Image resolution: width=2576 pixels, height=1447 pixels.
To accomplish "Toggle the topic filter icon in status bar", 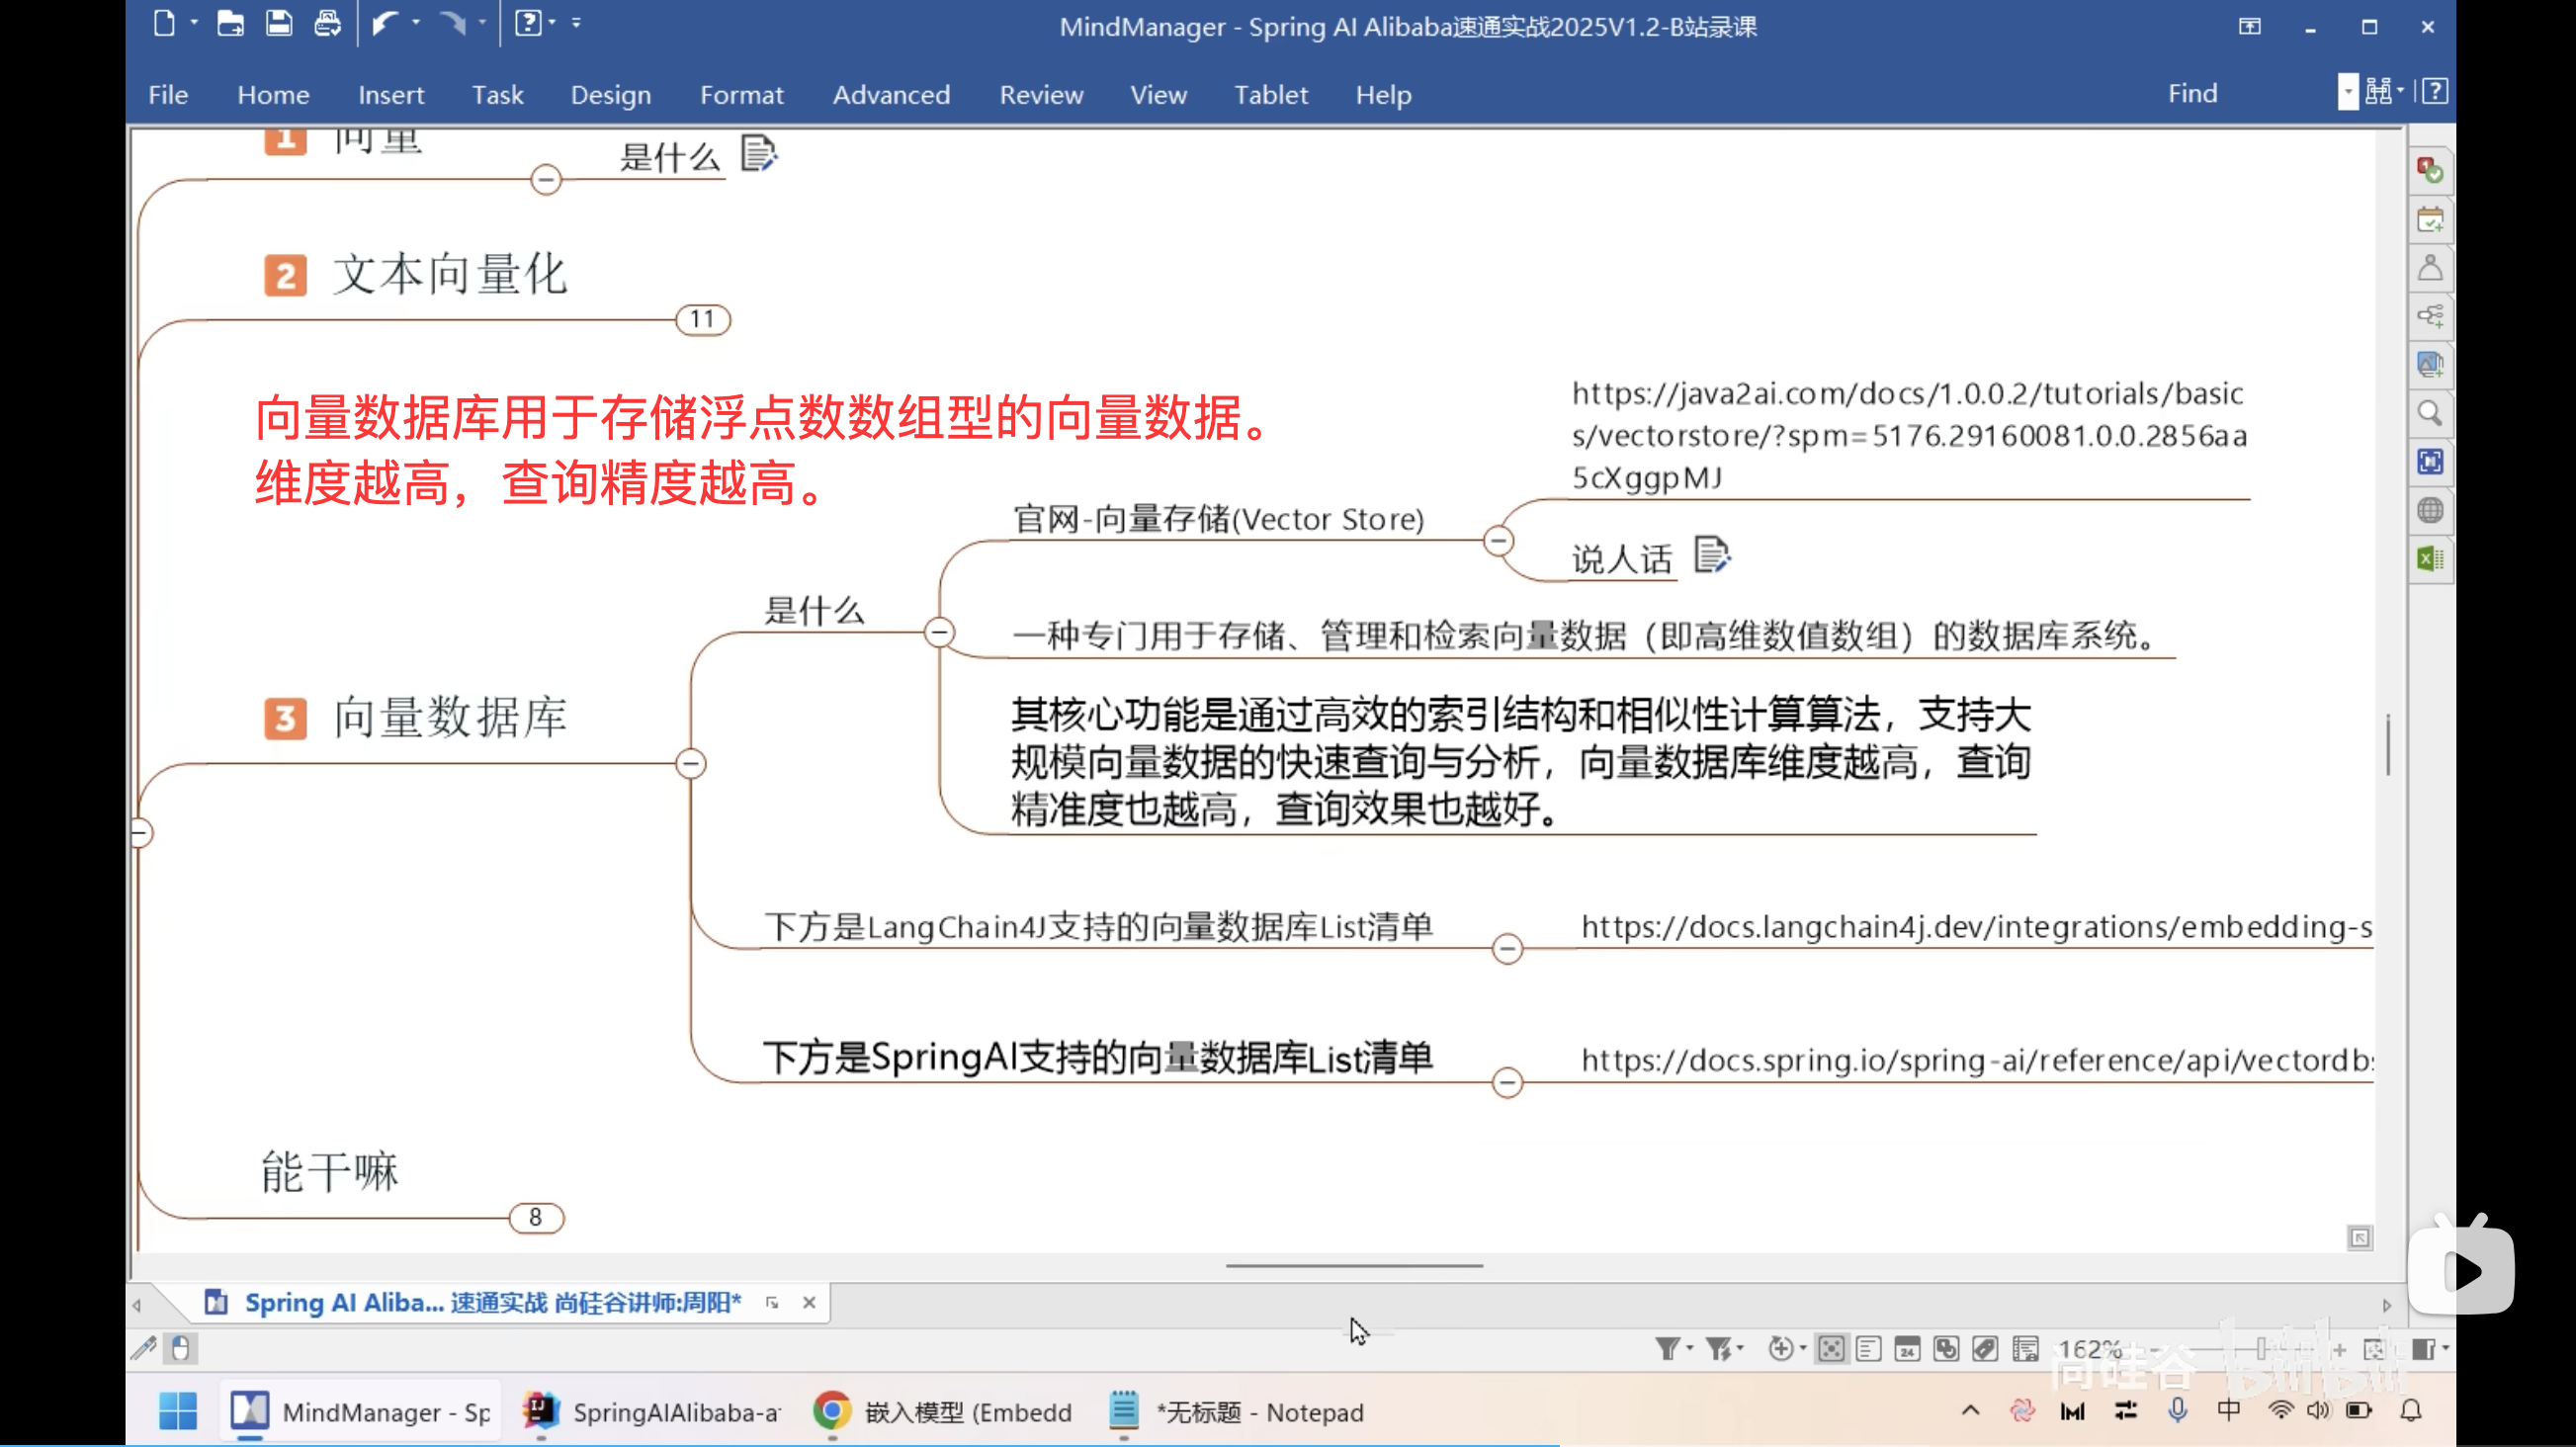I will tap(1668, 1348).
